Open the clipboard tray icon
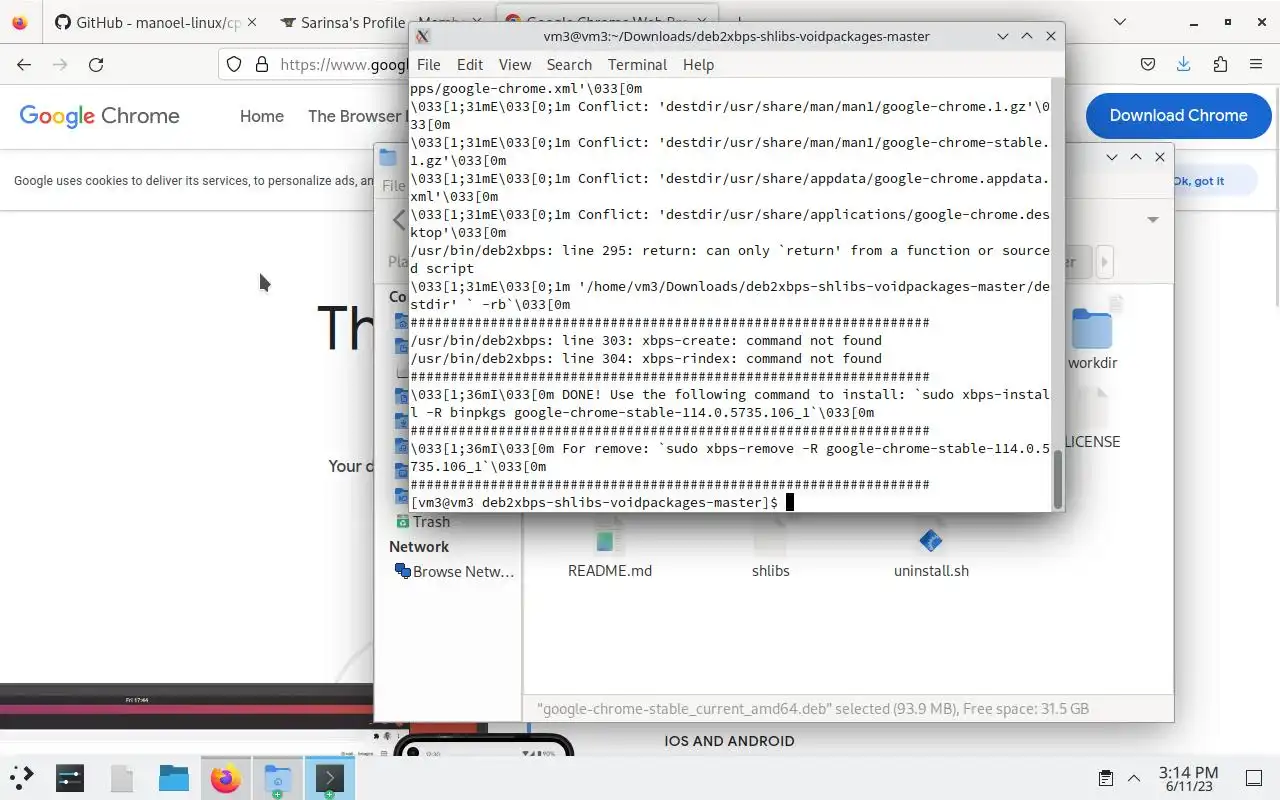The width and height of the screenshot is (1280, 800). (1106, 777)
